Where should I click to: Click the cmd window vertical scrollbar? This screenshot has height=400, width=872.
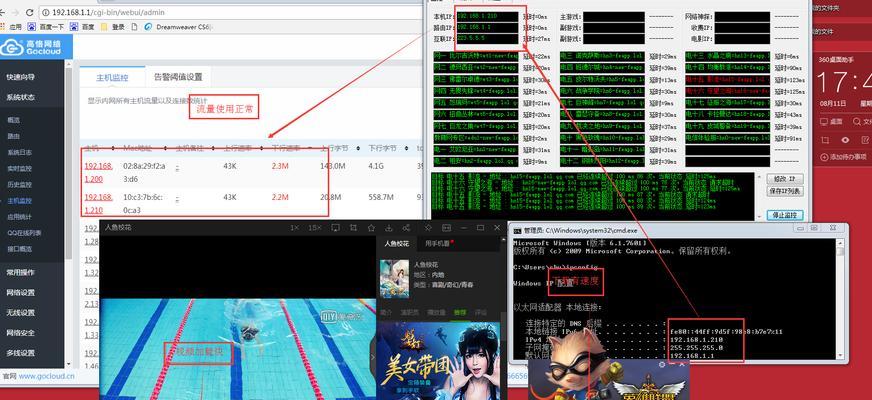point(840,300)
